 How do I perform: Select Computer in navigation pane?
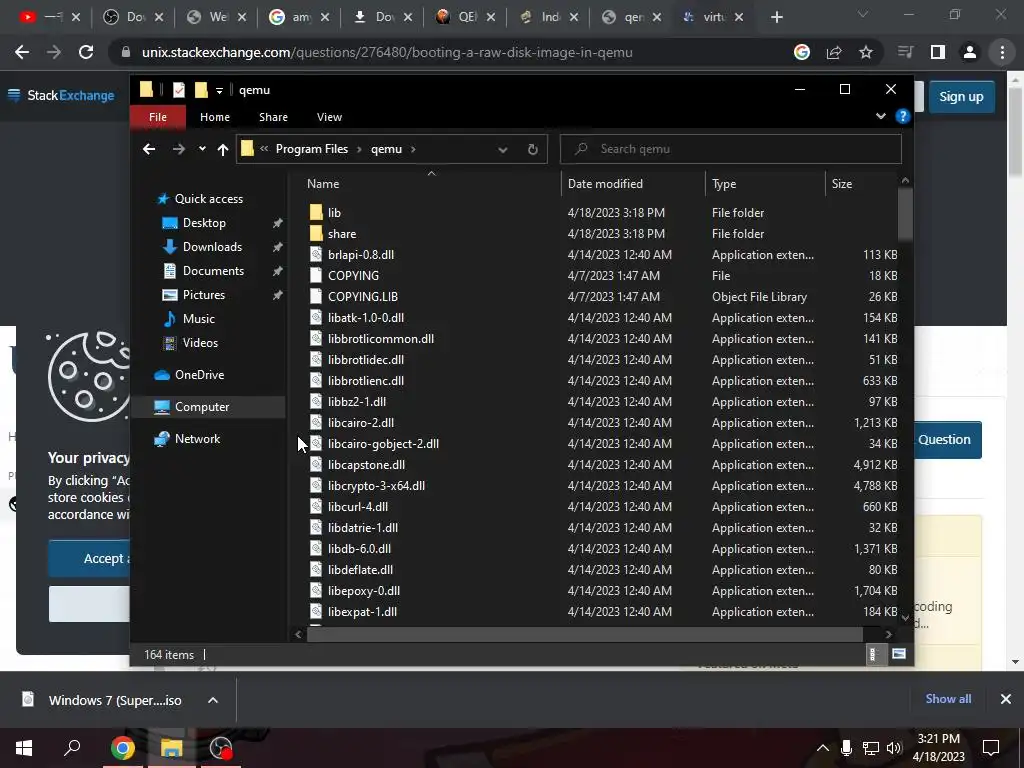(202, 407)
